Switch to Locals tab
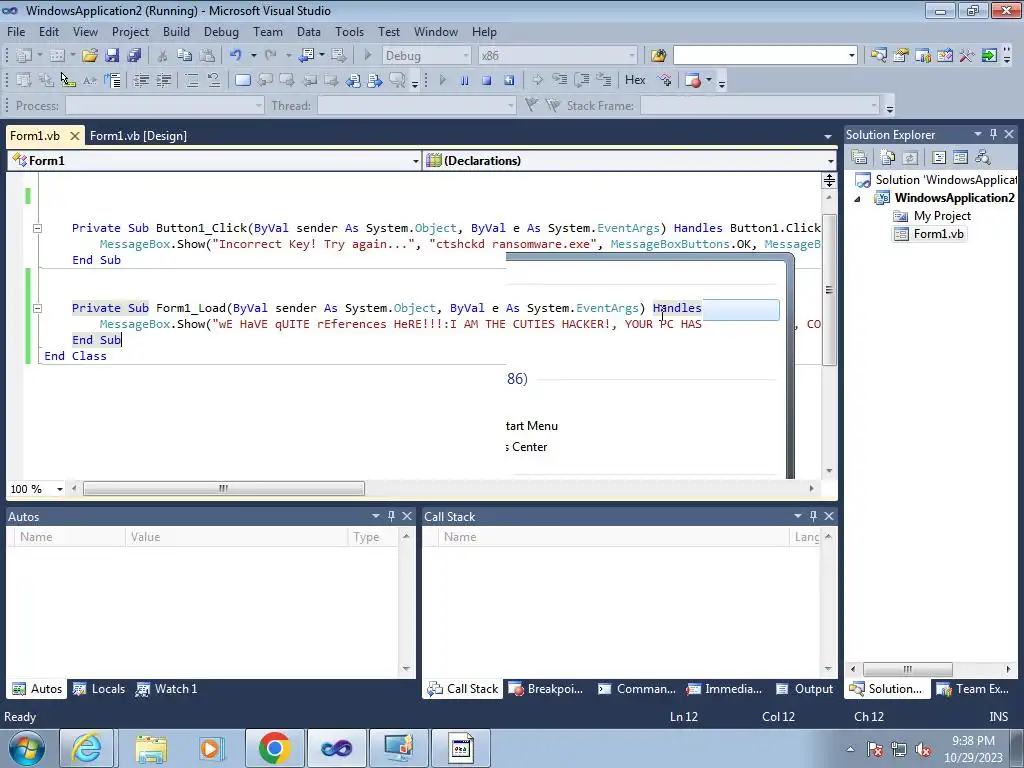Viewport: 1024px width, 768px height. (x=99, y=688)
